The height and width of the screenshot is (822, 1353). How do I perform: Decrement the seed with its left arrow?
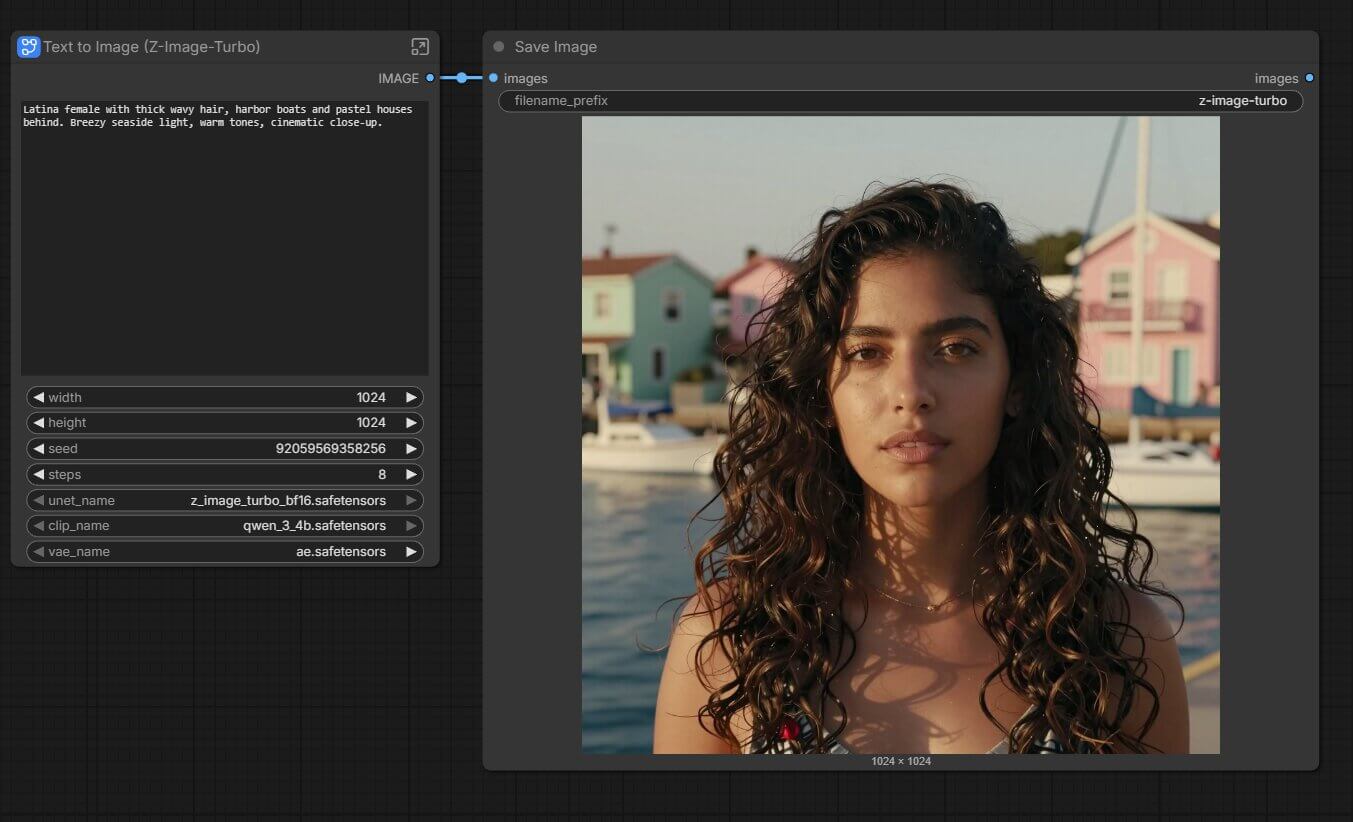point(39,449)
